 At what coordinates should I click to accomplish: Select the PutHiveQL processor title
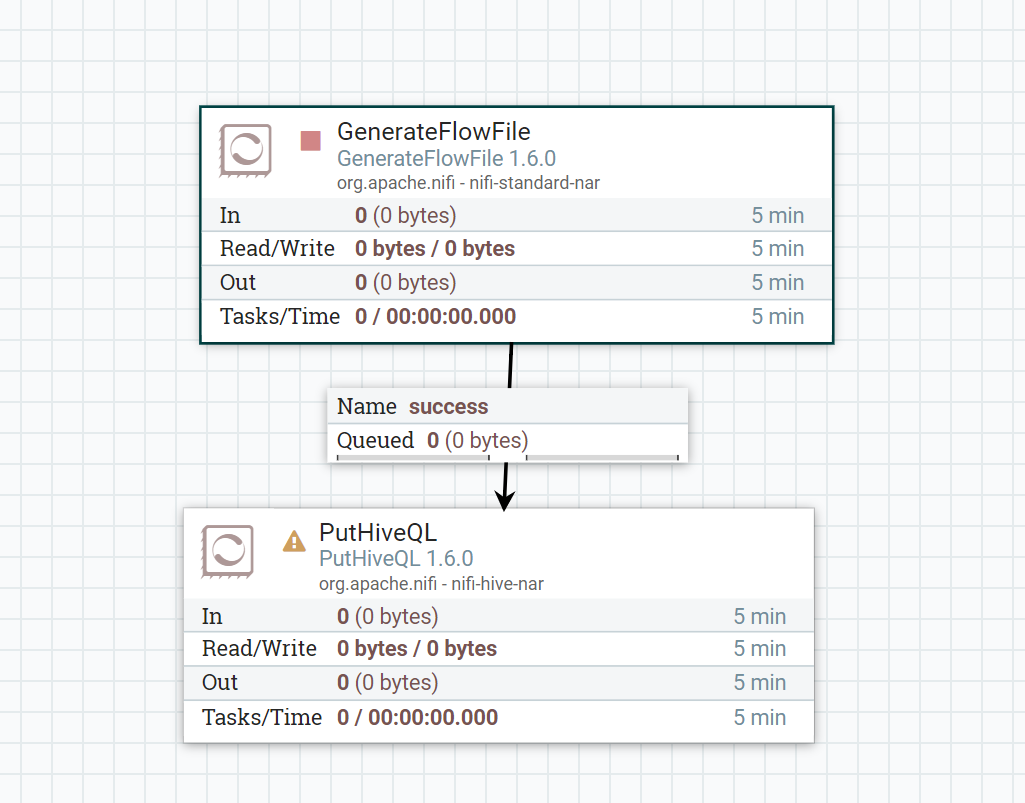pyautogui.click(x=378, y=533)
